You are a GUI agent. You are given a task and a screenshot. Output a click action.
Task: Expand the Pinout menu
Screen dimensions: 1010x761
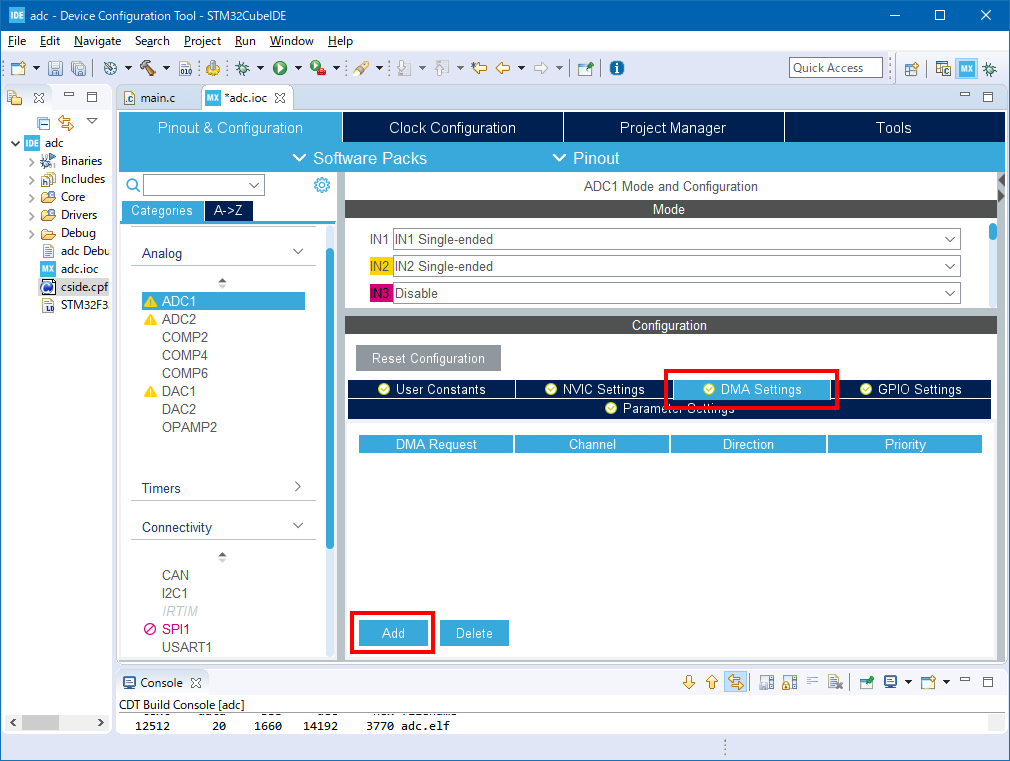point(586,158)
